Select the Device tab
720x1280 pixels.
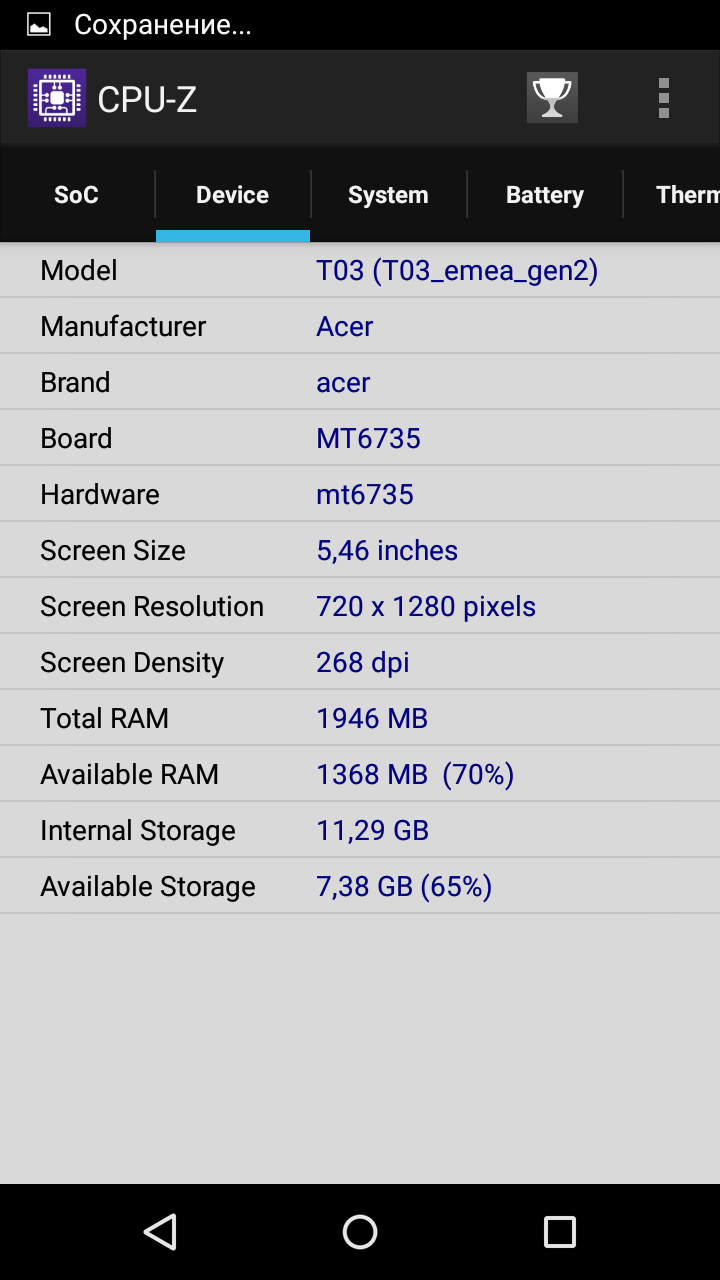point(232,195)
